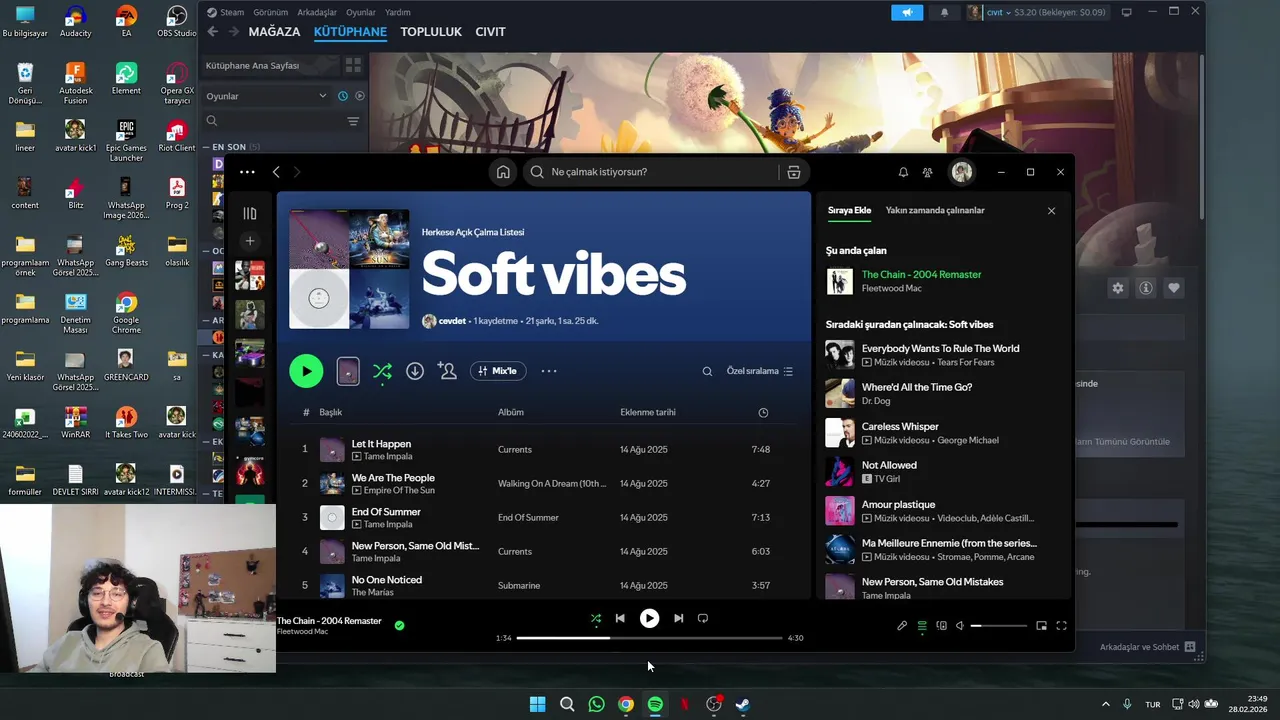
Task: Open Spotify browse icon in search bar
Action: (x=794, y=172)
